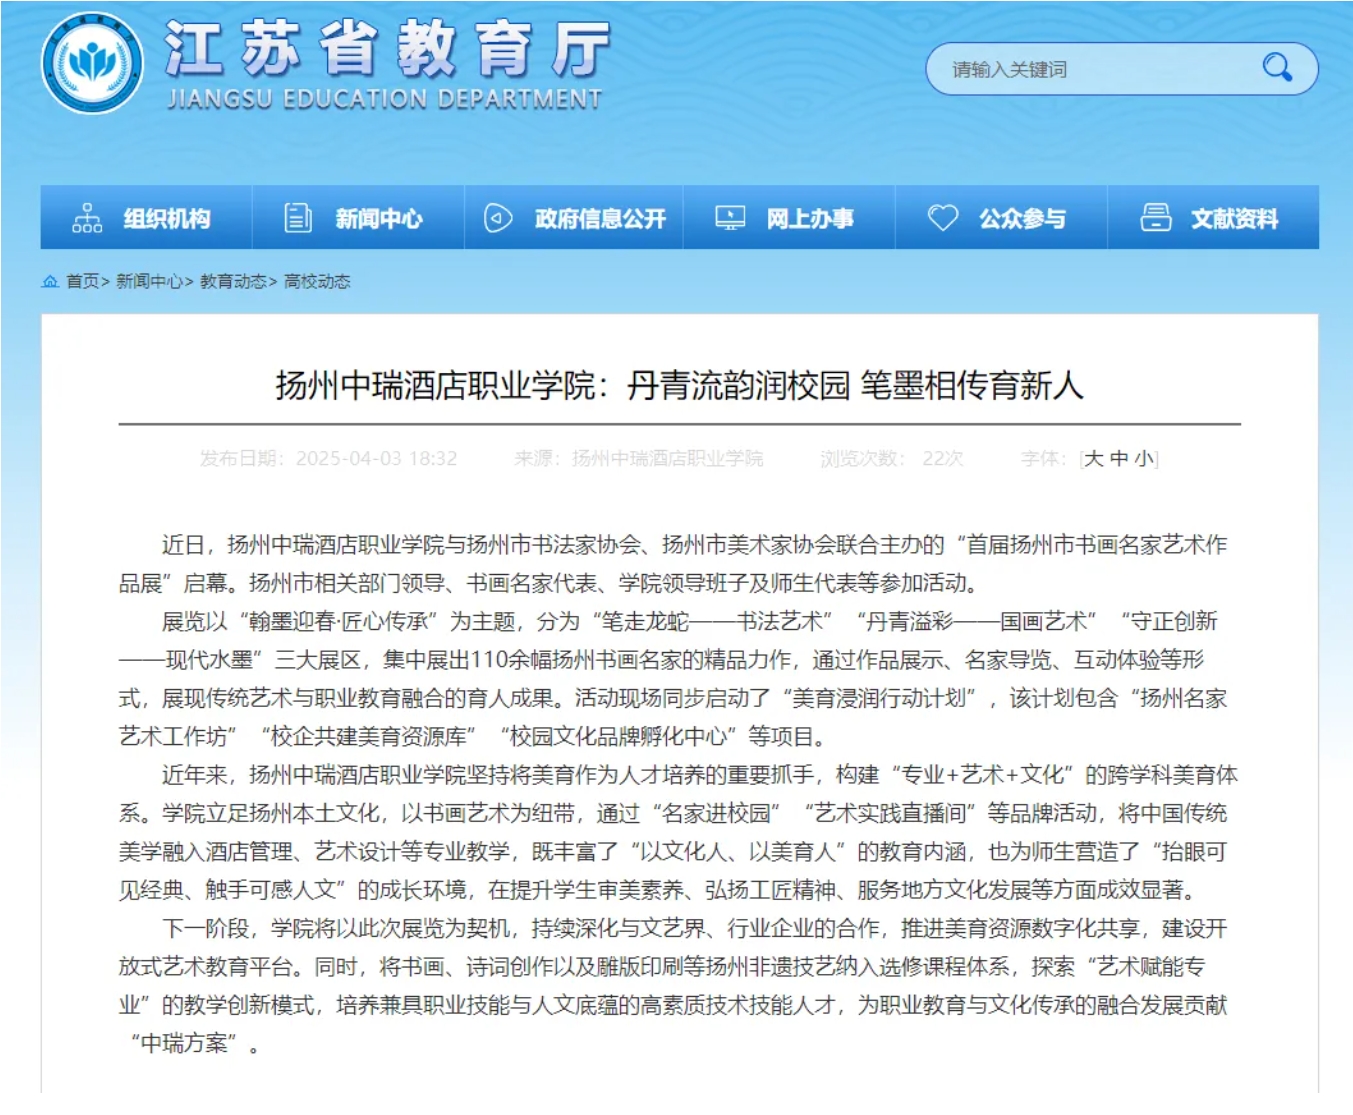1353x1115 pixels.
Task: Open the 政府信息公开 menu item
Action: point(600,219)
